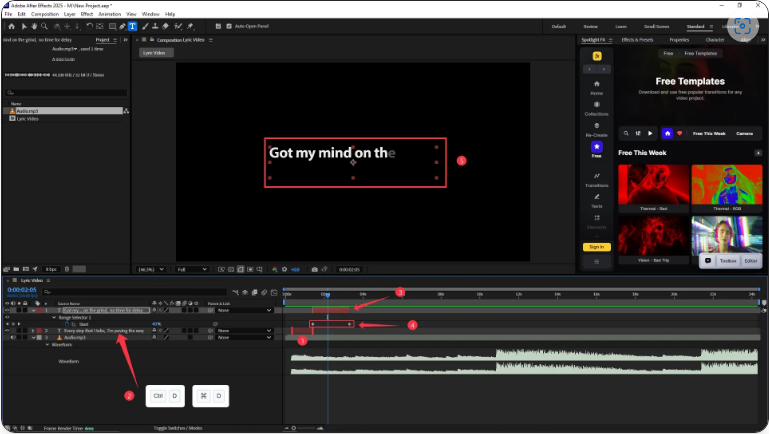The width and height of the screenshot is (769, 434).
Task: Open parent dropdown None for Audio.mp3 layer
Action: pos(244,337)
